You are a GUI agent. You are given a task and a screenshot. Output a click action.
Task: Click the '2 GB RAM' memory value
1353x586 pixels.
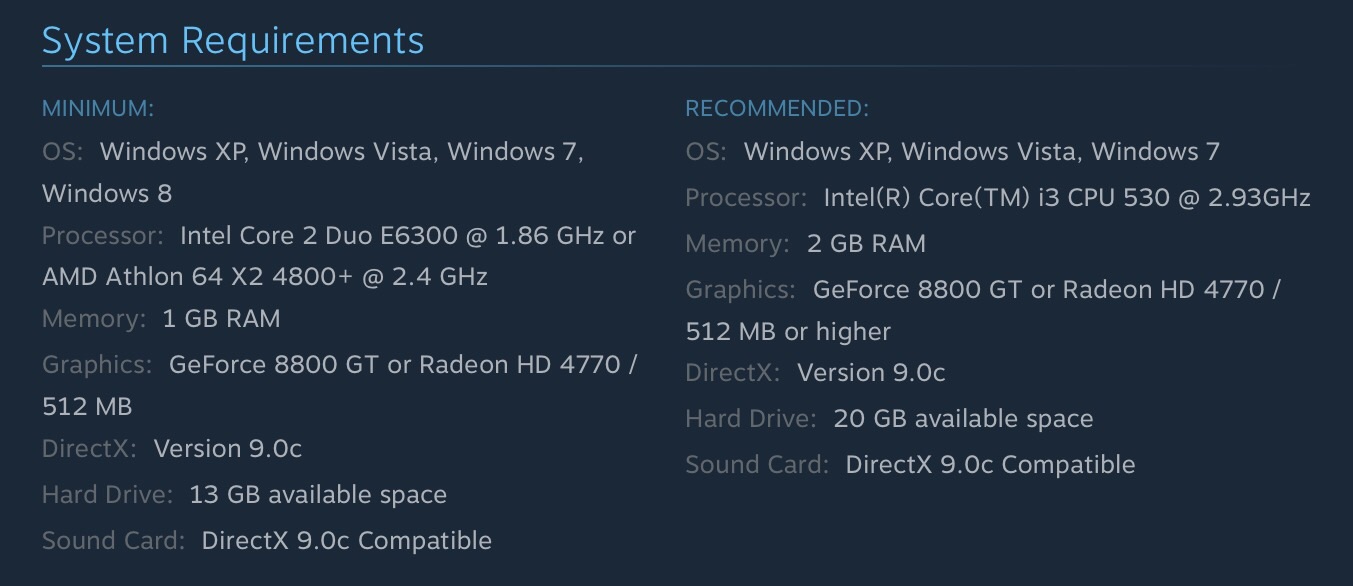tap(866, 243)
